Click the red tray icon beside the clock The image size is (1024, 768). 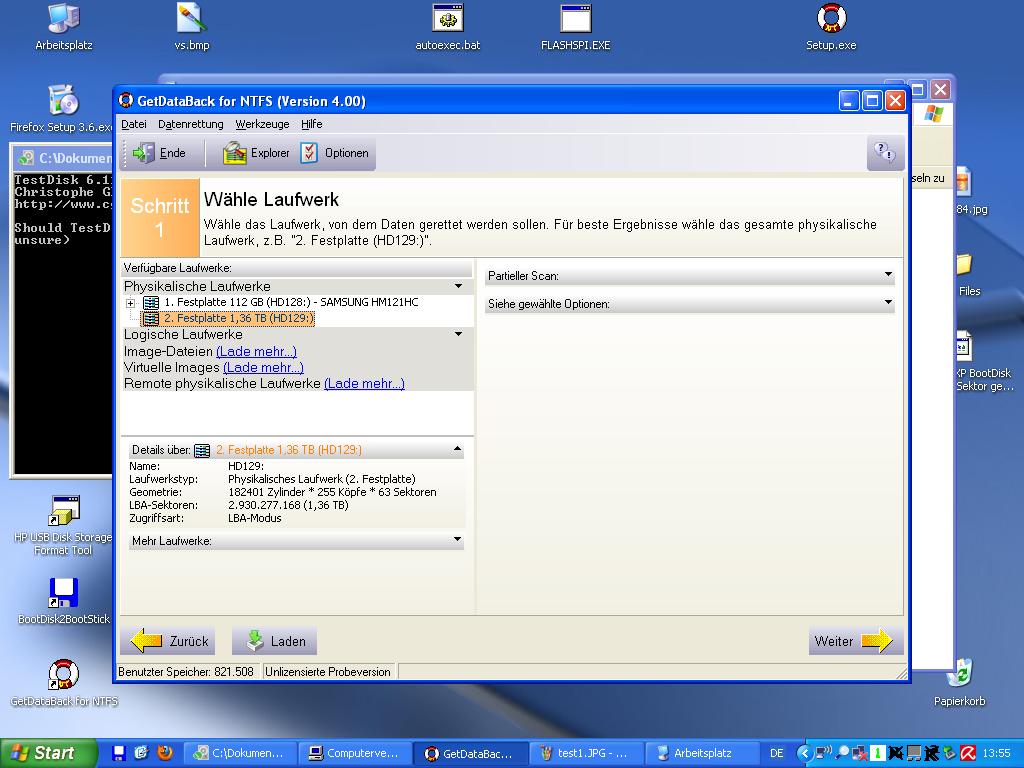[968, 753]
